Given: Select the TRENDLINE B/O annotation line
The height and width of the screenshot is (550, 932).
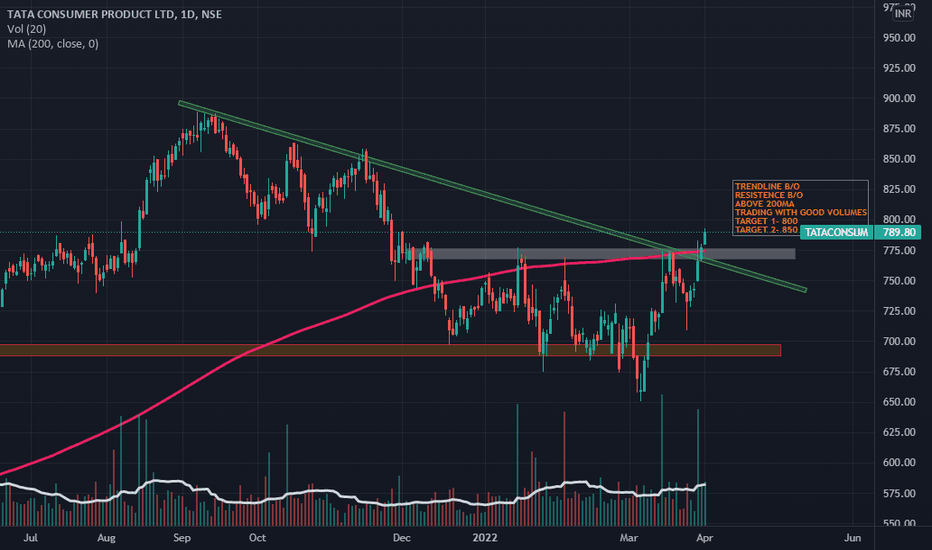Looking at the screenshot, I should click(x=767, y=186).
